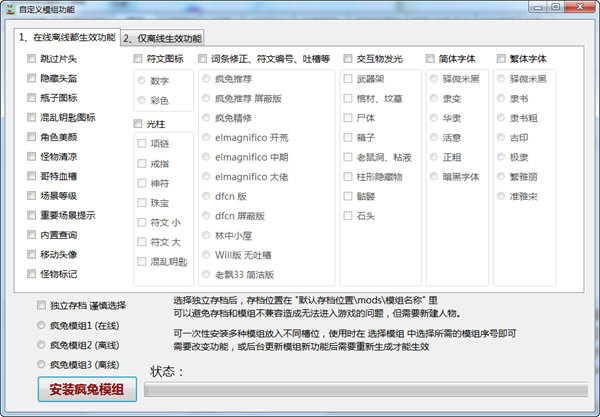Screen dimensions: 600x417
Task: Switch to tab 2、仅离线生效功能
Action: [x=162, y=38]
